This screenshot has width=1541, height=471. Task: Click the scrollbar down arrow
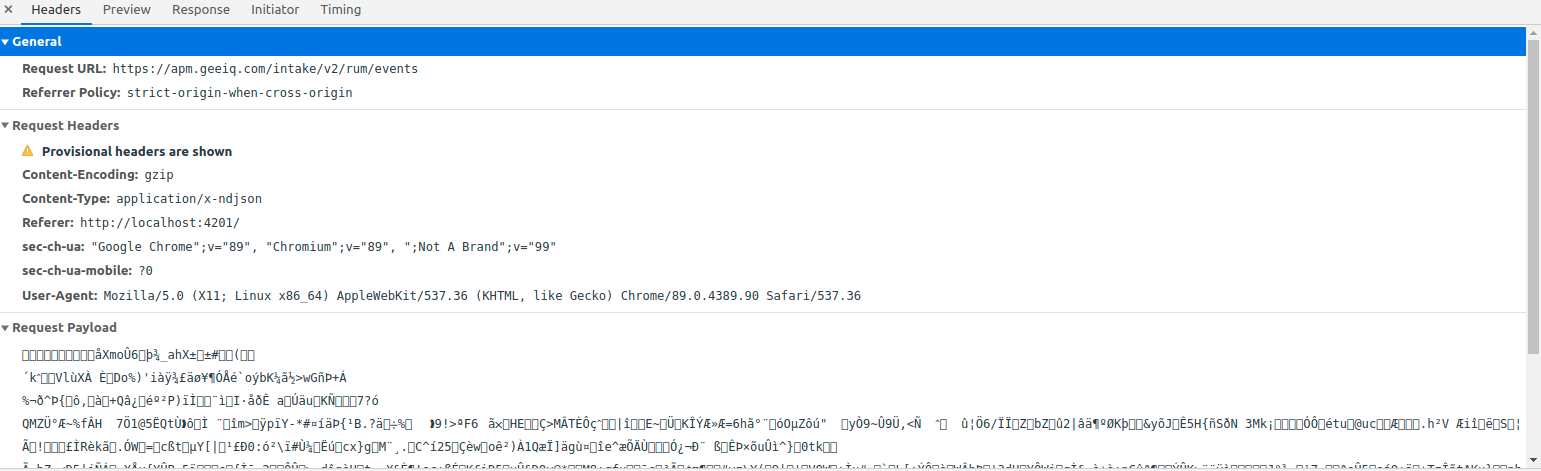click(x=1534, y=464)
